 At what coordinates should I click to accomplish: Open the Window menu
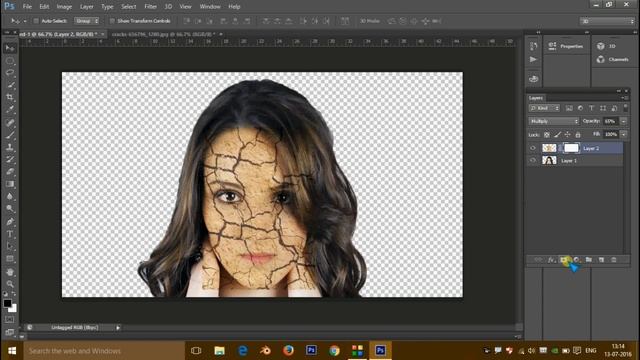(210, 7)
